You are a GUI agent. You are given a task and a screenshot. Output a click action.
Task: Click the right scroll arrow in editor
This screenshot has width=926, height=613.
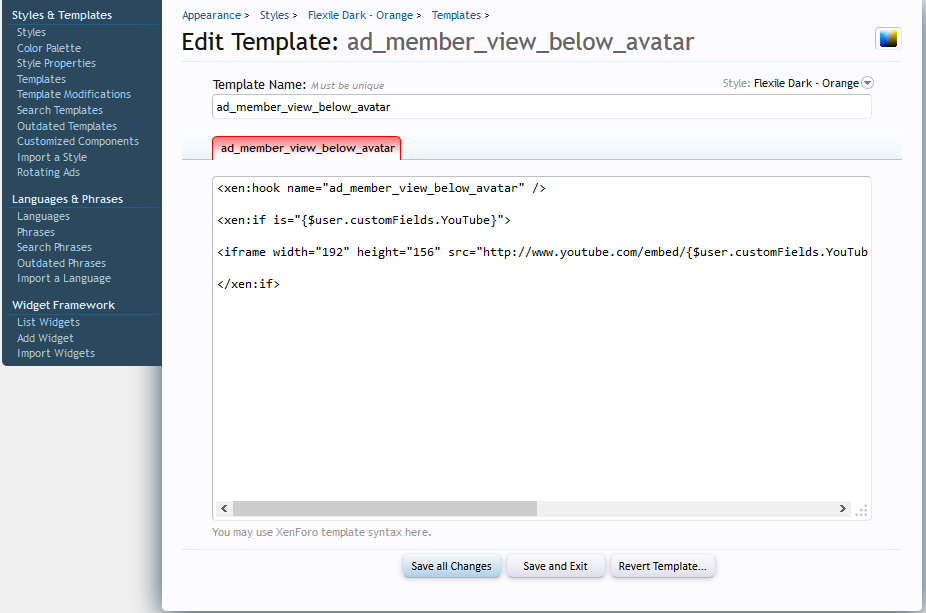tap(843, 508)
